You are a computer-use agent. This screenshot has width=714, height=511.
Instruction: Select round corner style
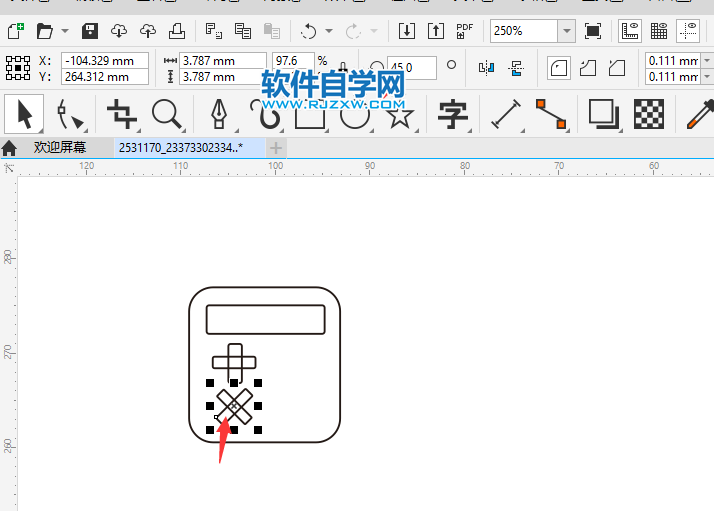click(559, 68)
